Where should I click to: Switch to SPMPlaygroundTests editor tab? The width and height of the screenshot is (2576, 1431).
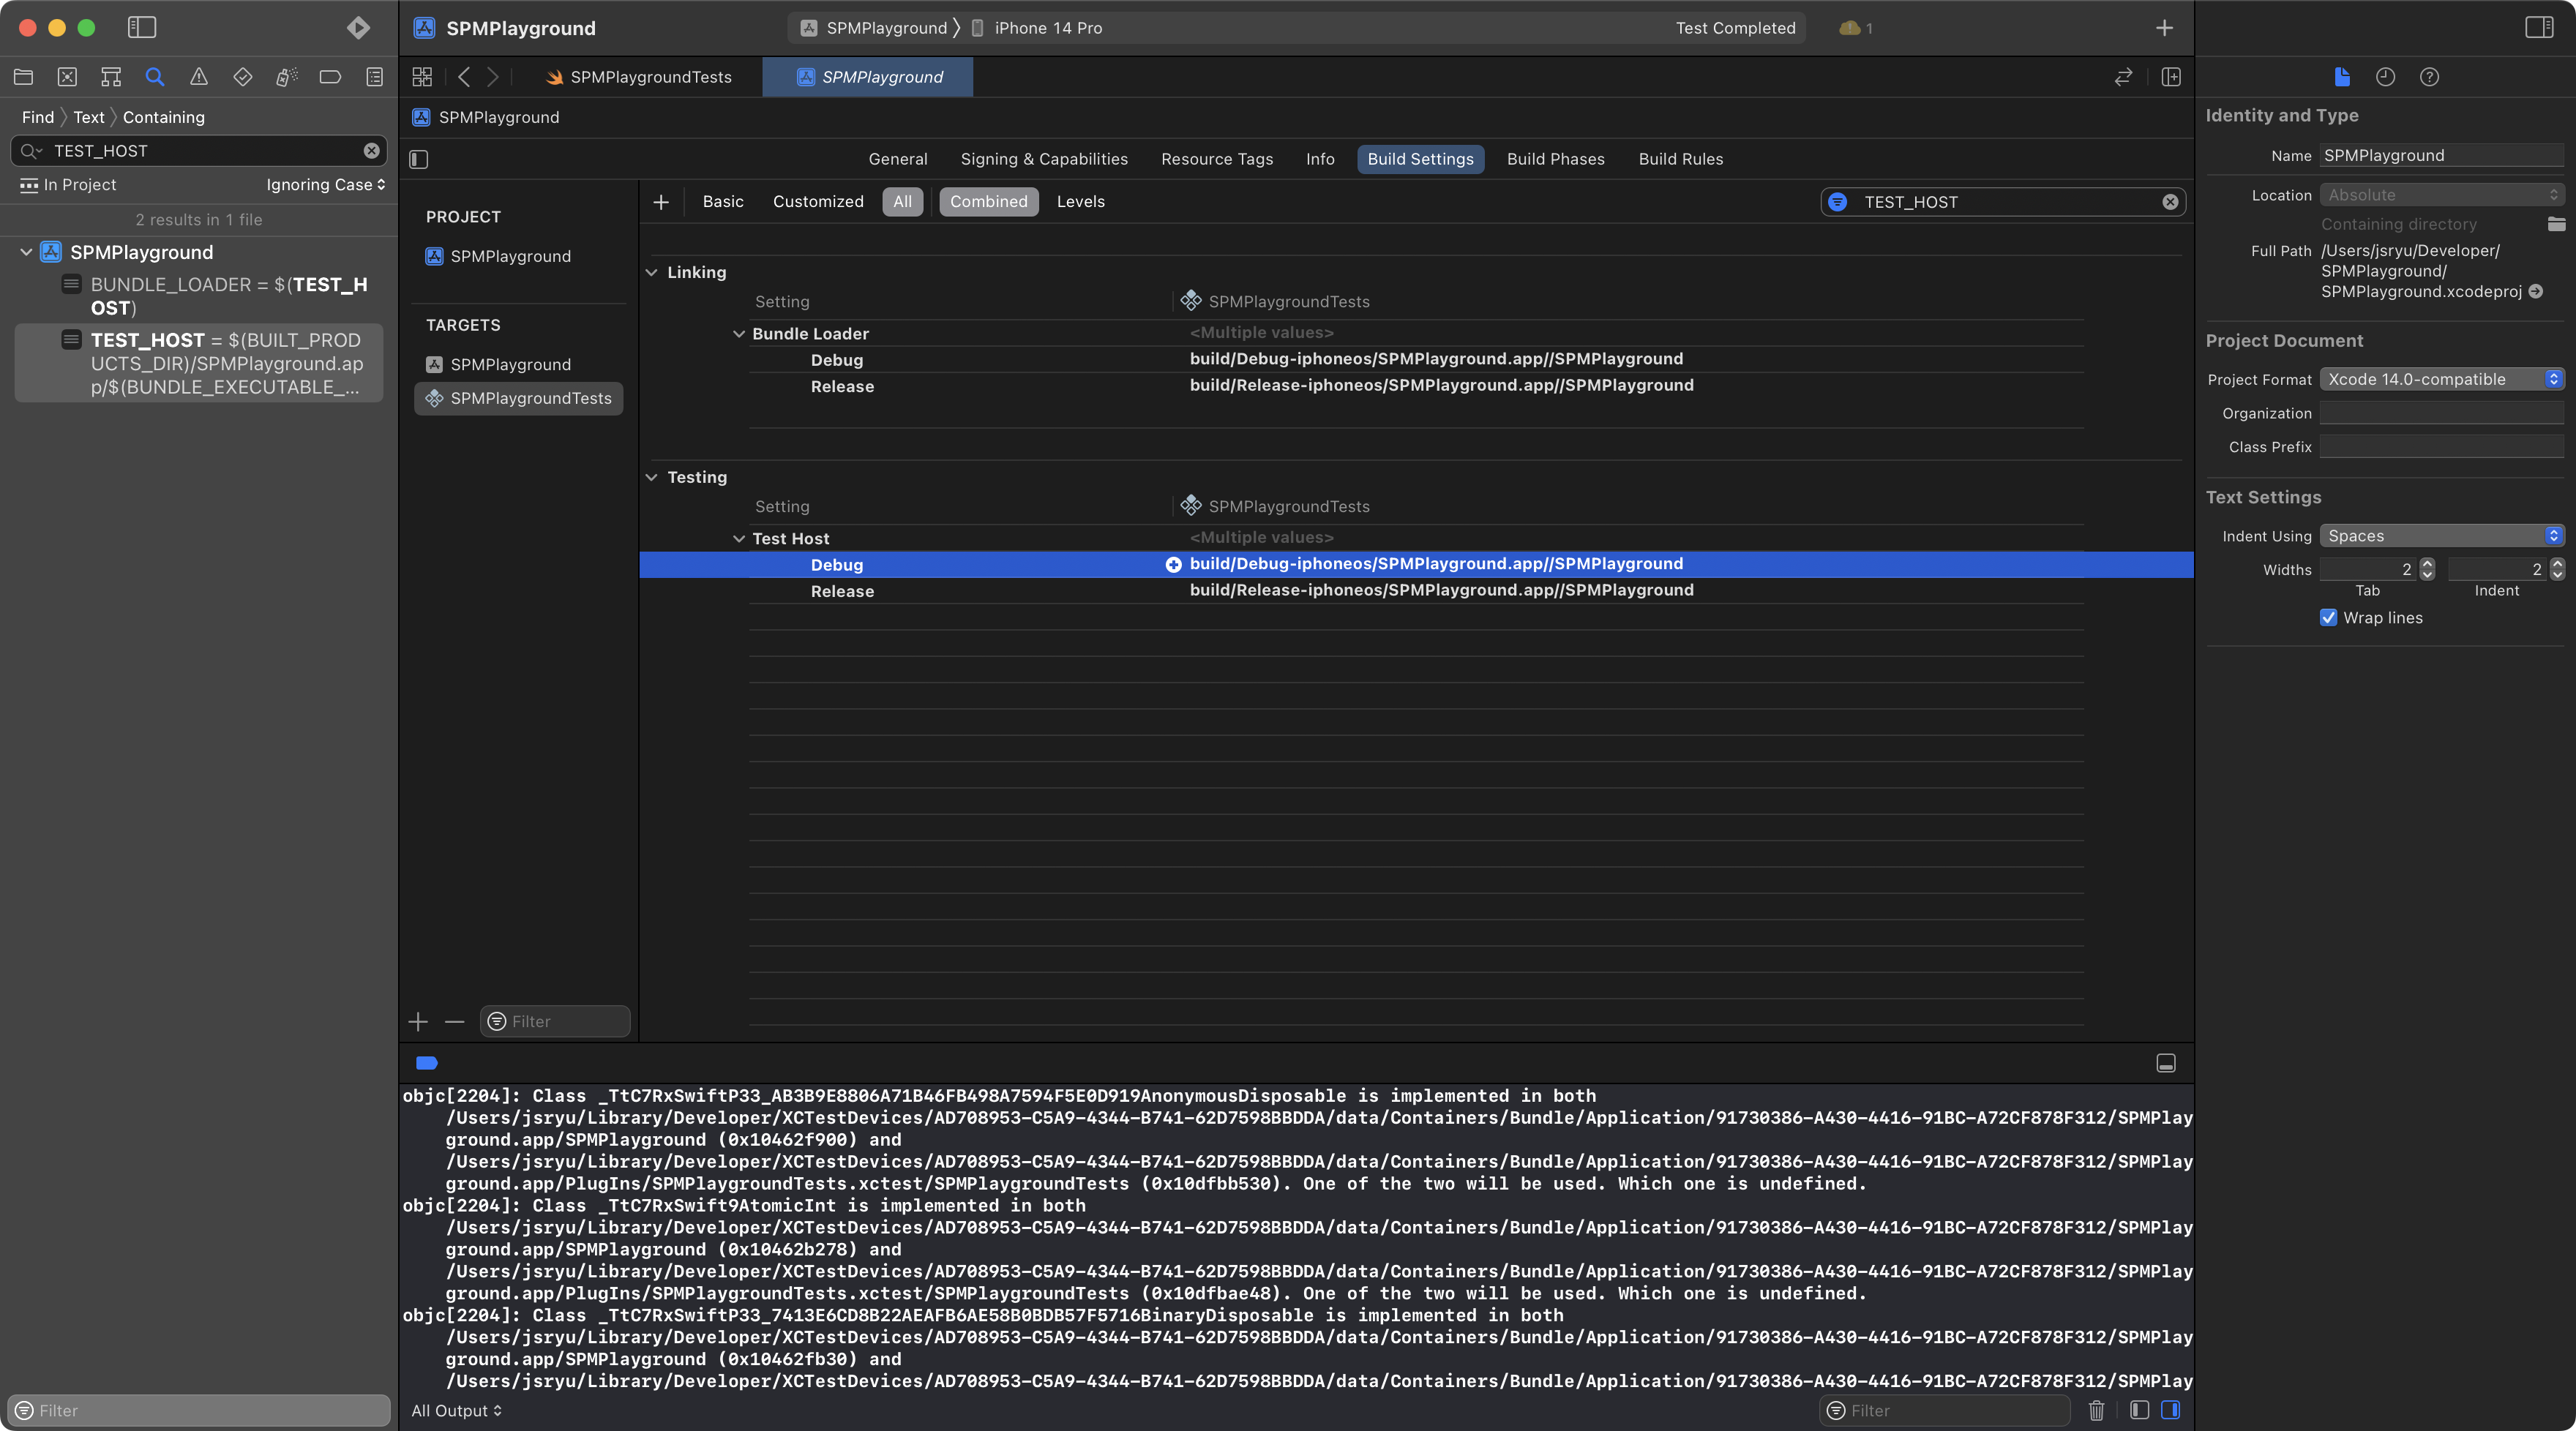tap(640, 77)
